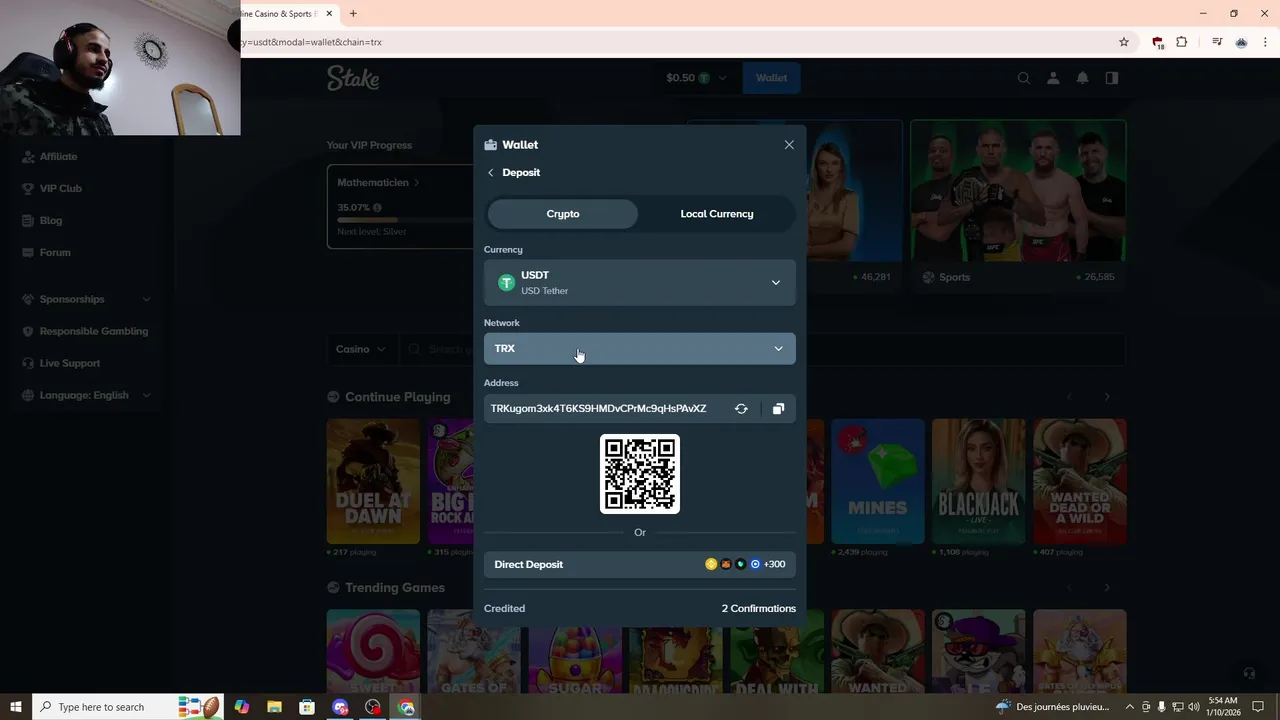Click the 2 Confirmations text
The height and width of the screenshot is (720, 1280).
point(759,608)
